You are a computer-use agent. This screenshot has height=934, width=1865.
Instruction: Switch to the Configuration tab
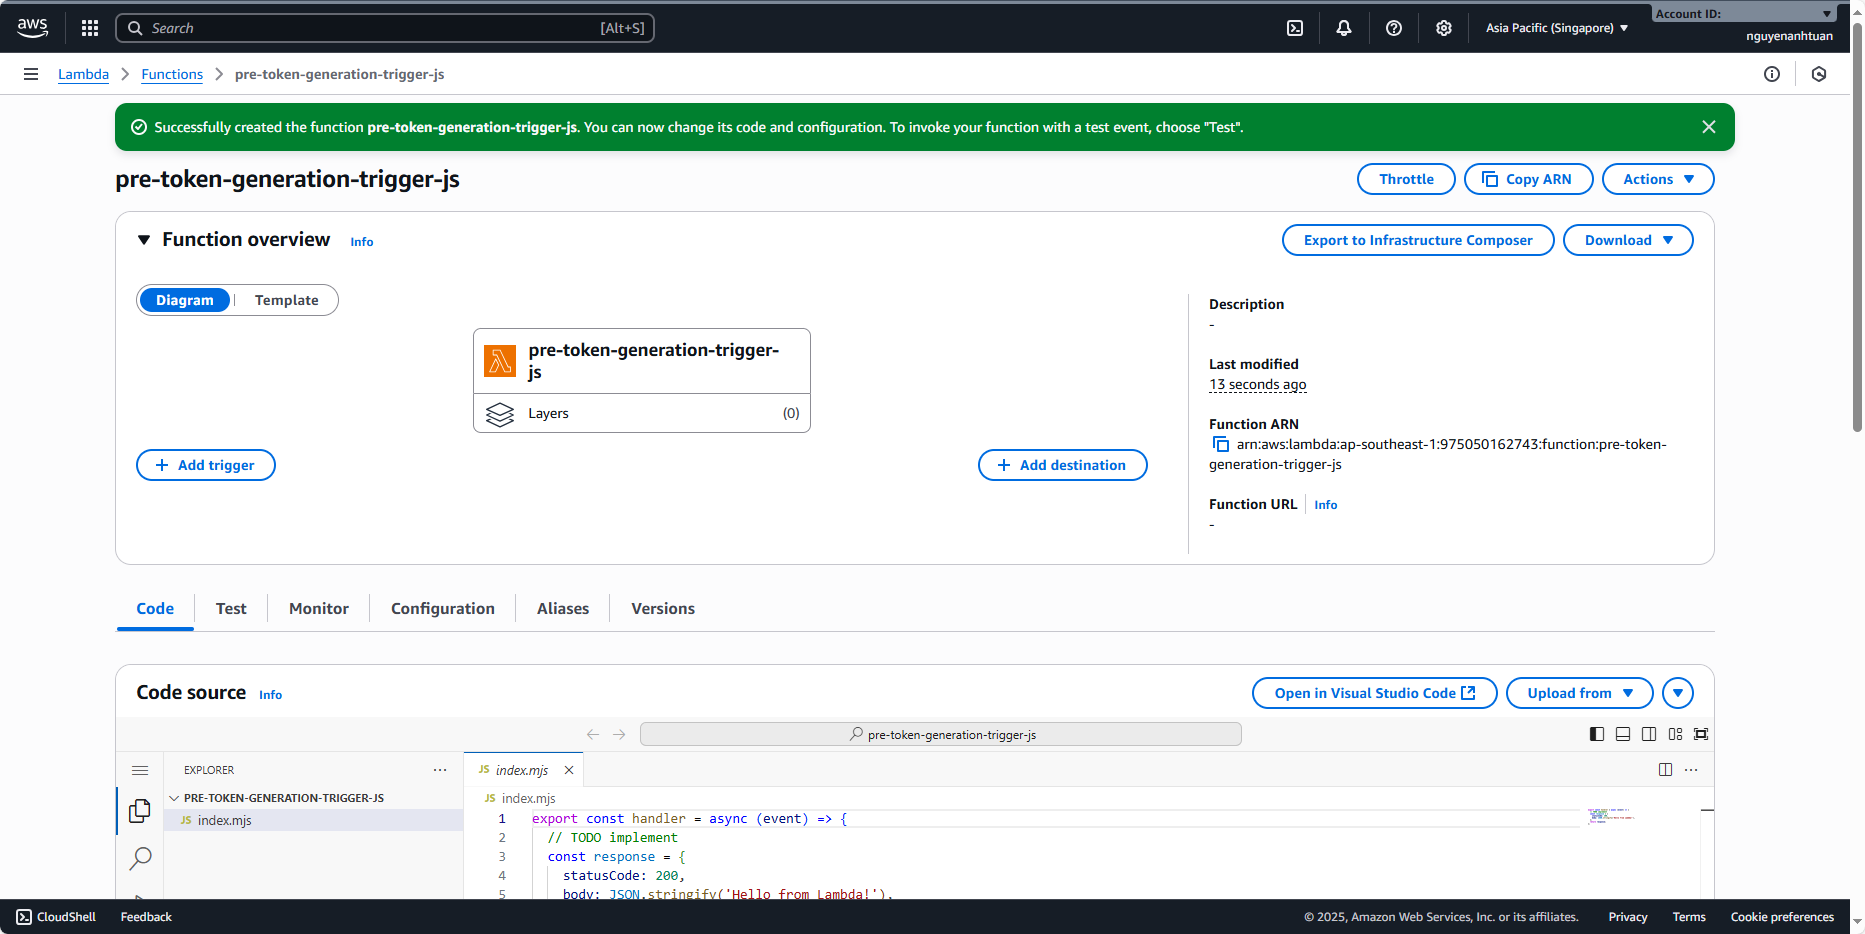click(442, 608)
